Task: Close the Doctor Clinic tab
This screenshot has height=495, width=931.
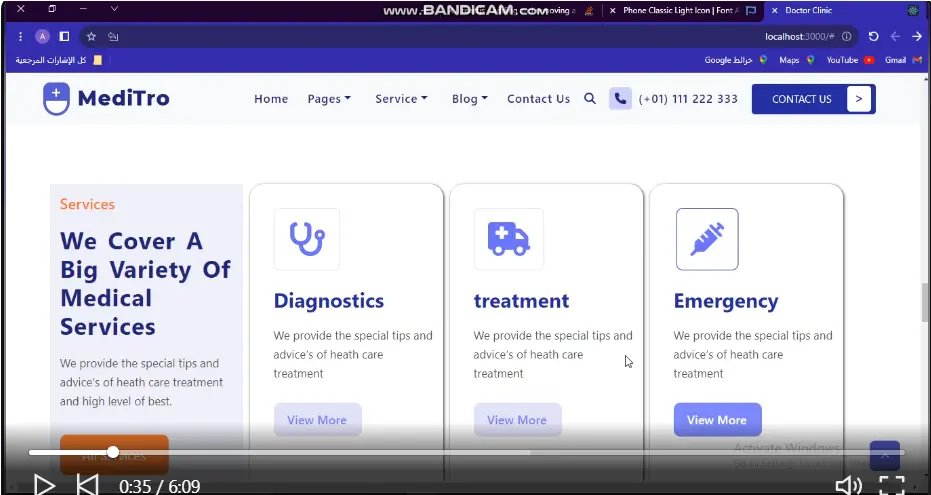Action: pos(774,10)
